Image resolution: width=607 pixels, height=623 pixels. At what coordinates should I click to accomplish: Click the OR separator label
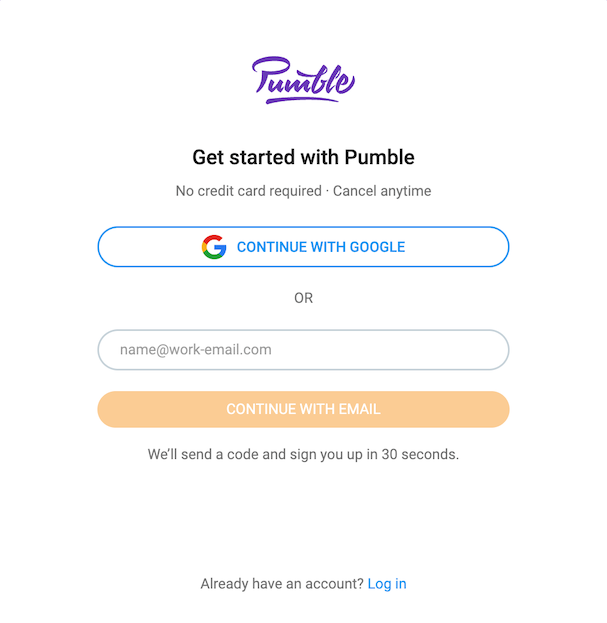(303, 298)
